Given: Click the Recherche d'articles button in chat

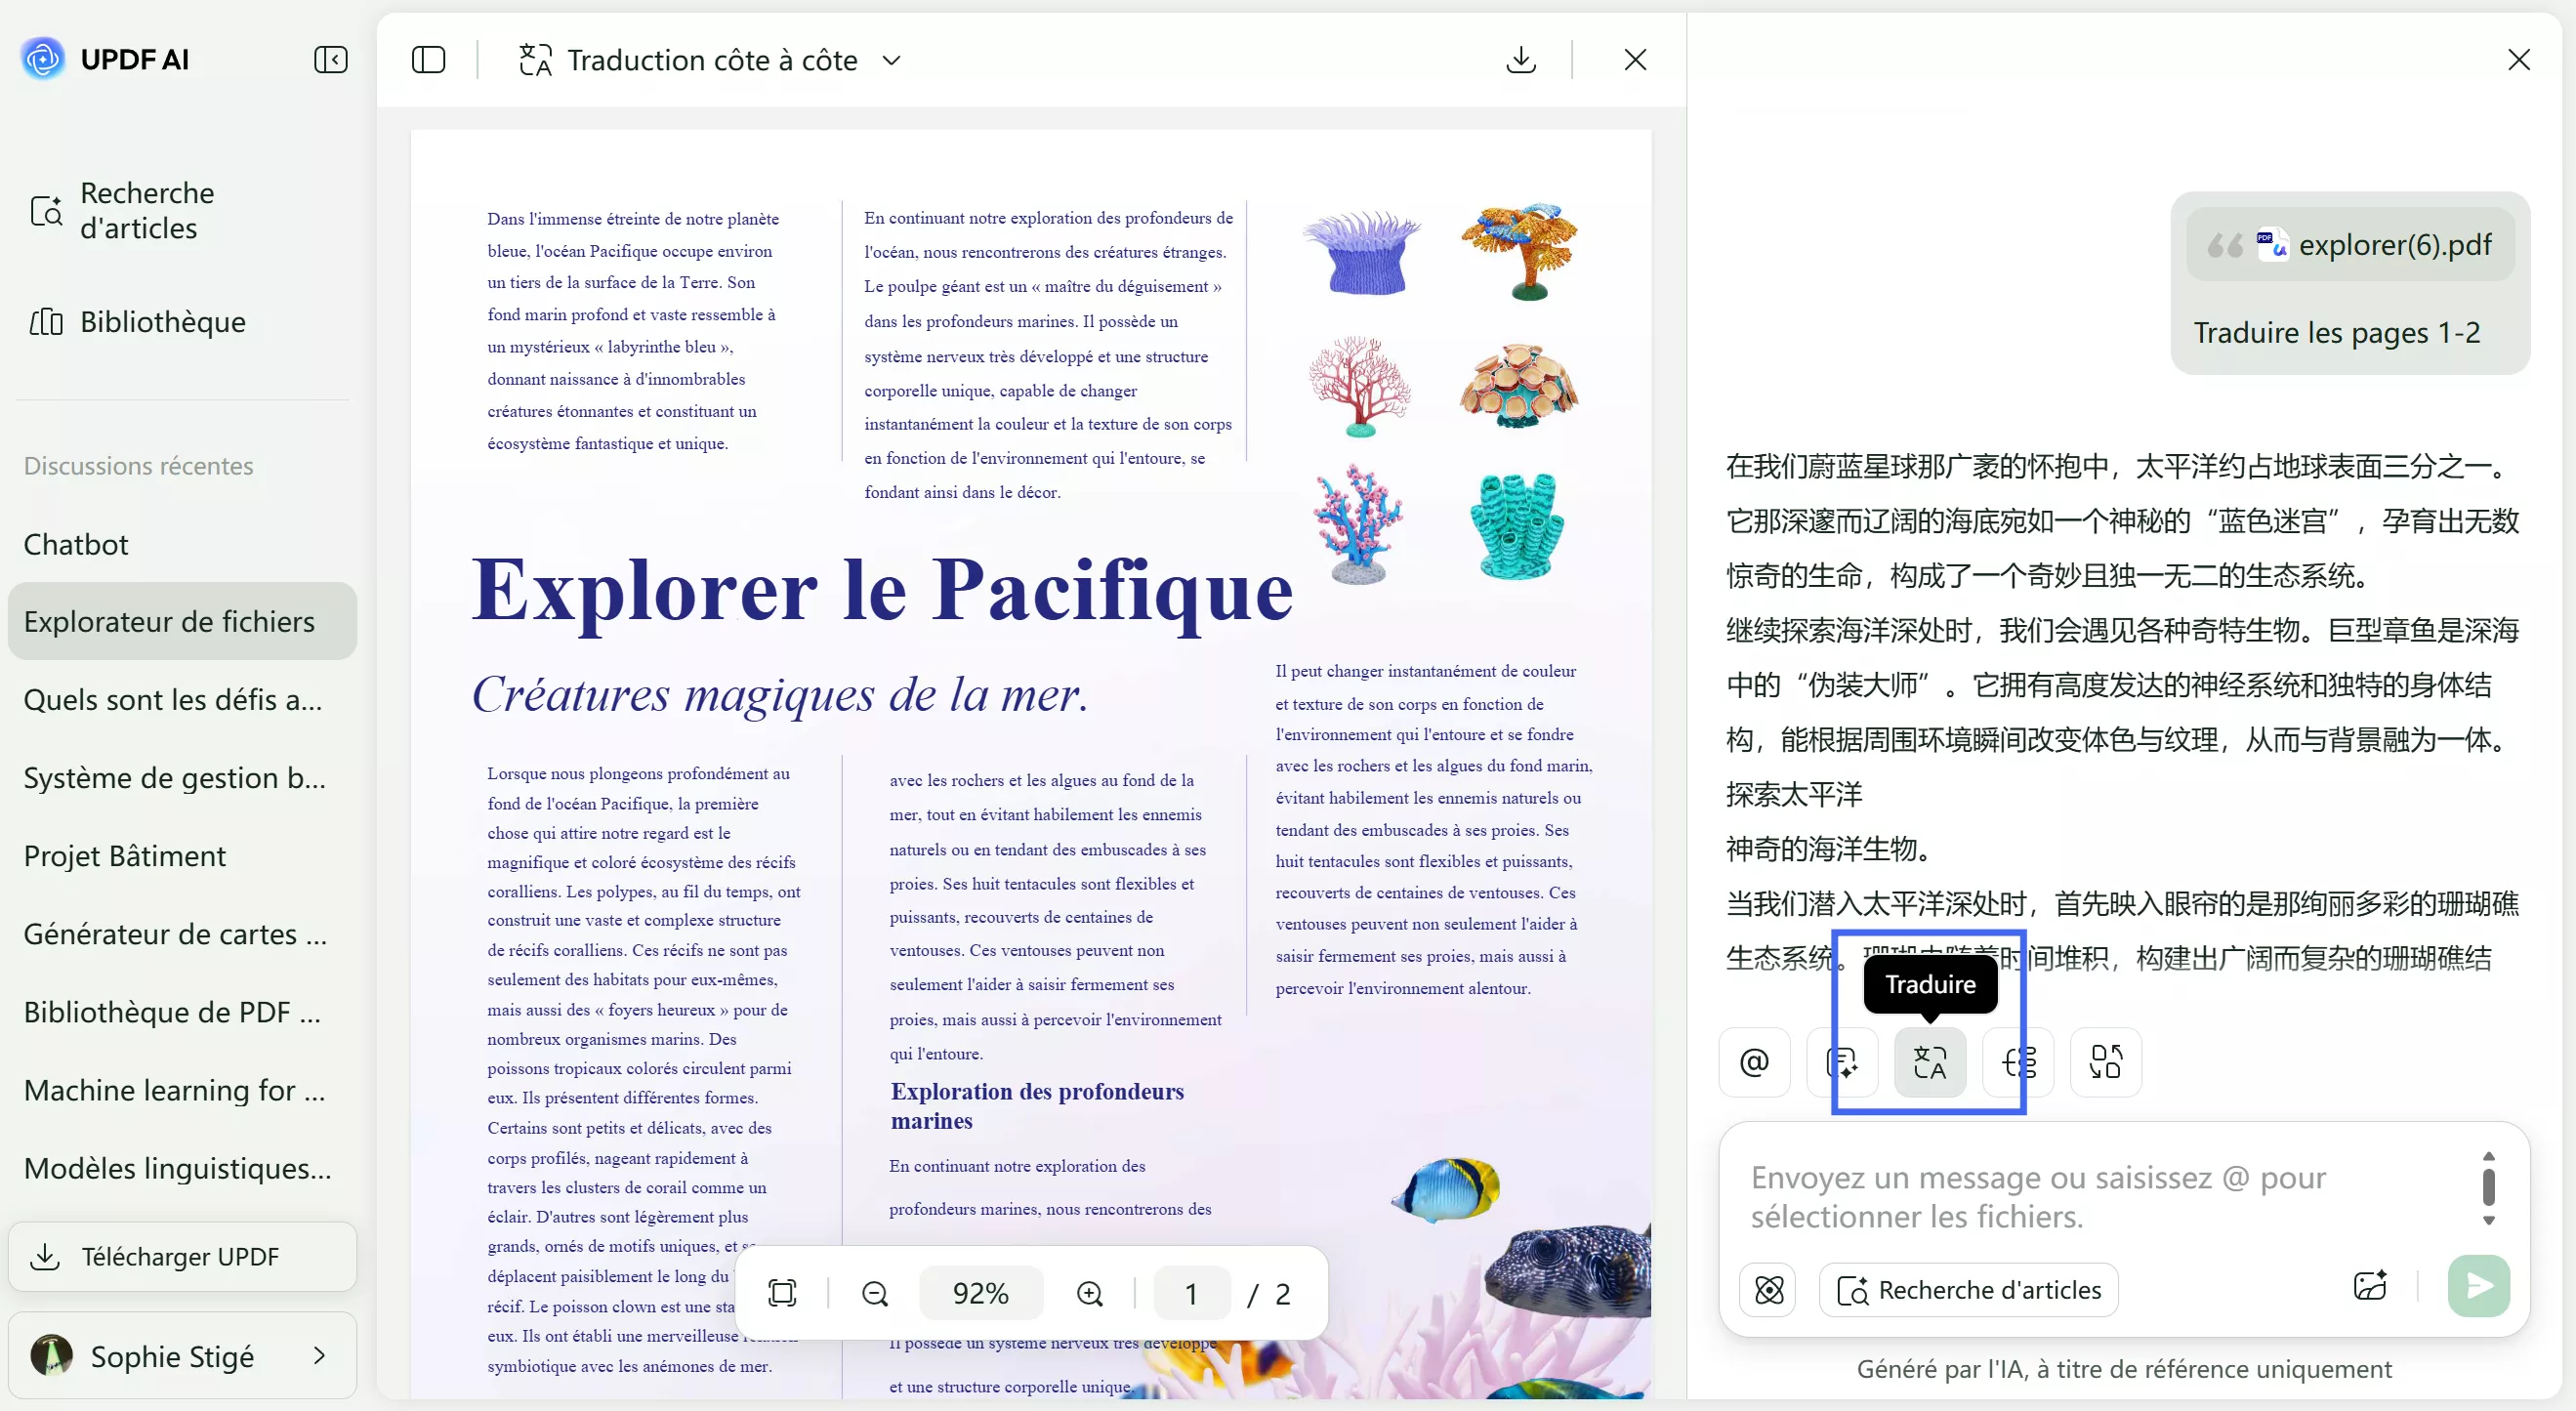Looking at the screenshot, I should pyautogui.click(x=1970, y=1289).
